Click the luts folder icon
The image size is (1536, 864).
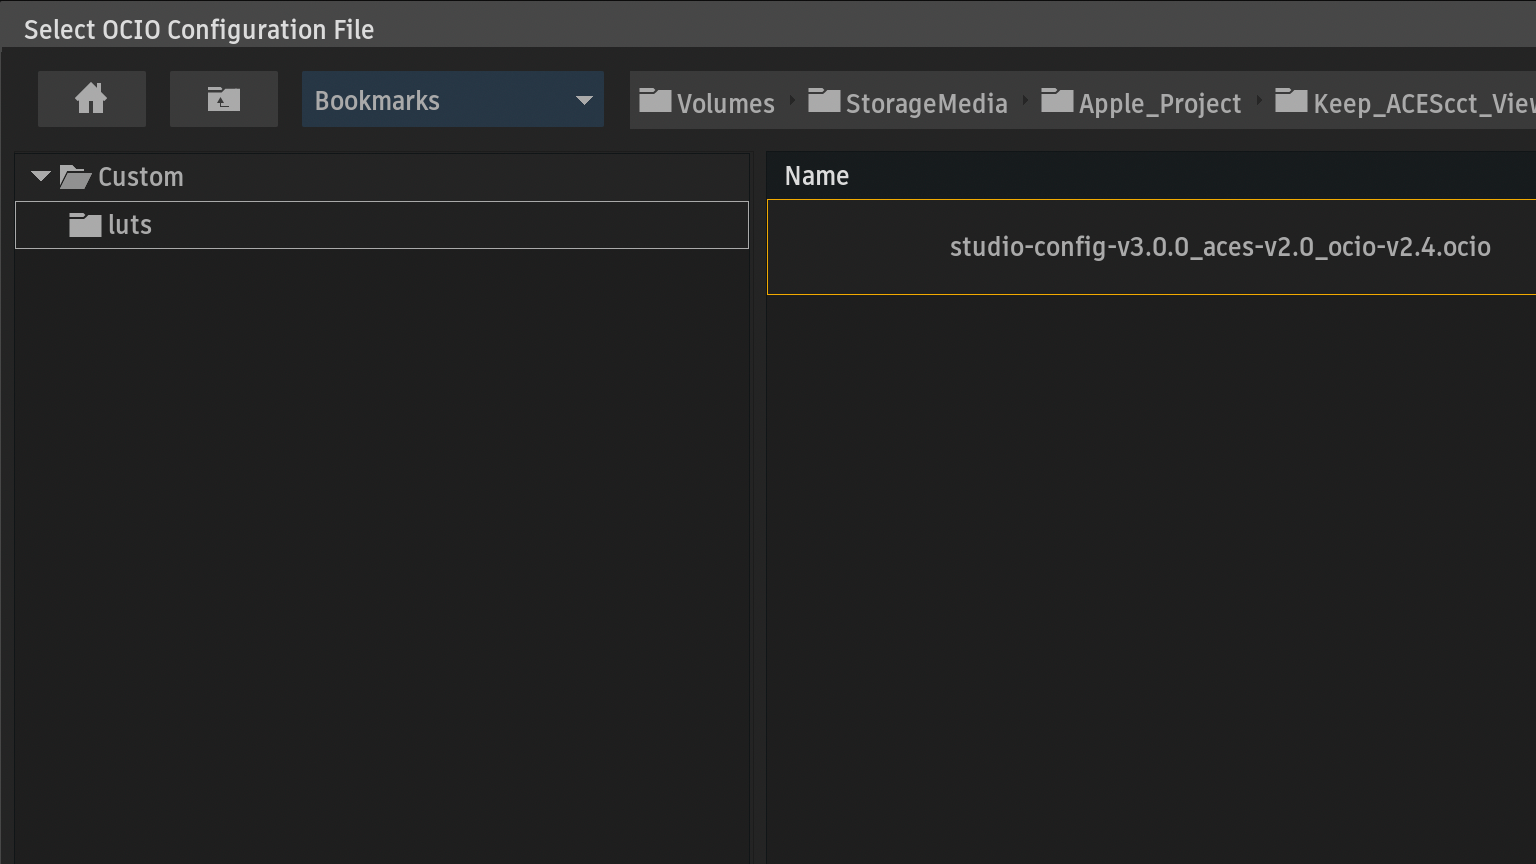point(85,225)
